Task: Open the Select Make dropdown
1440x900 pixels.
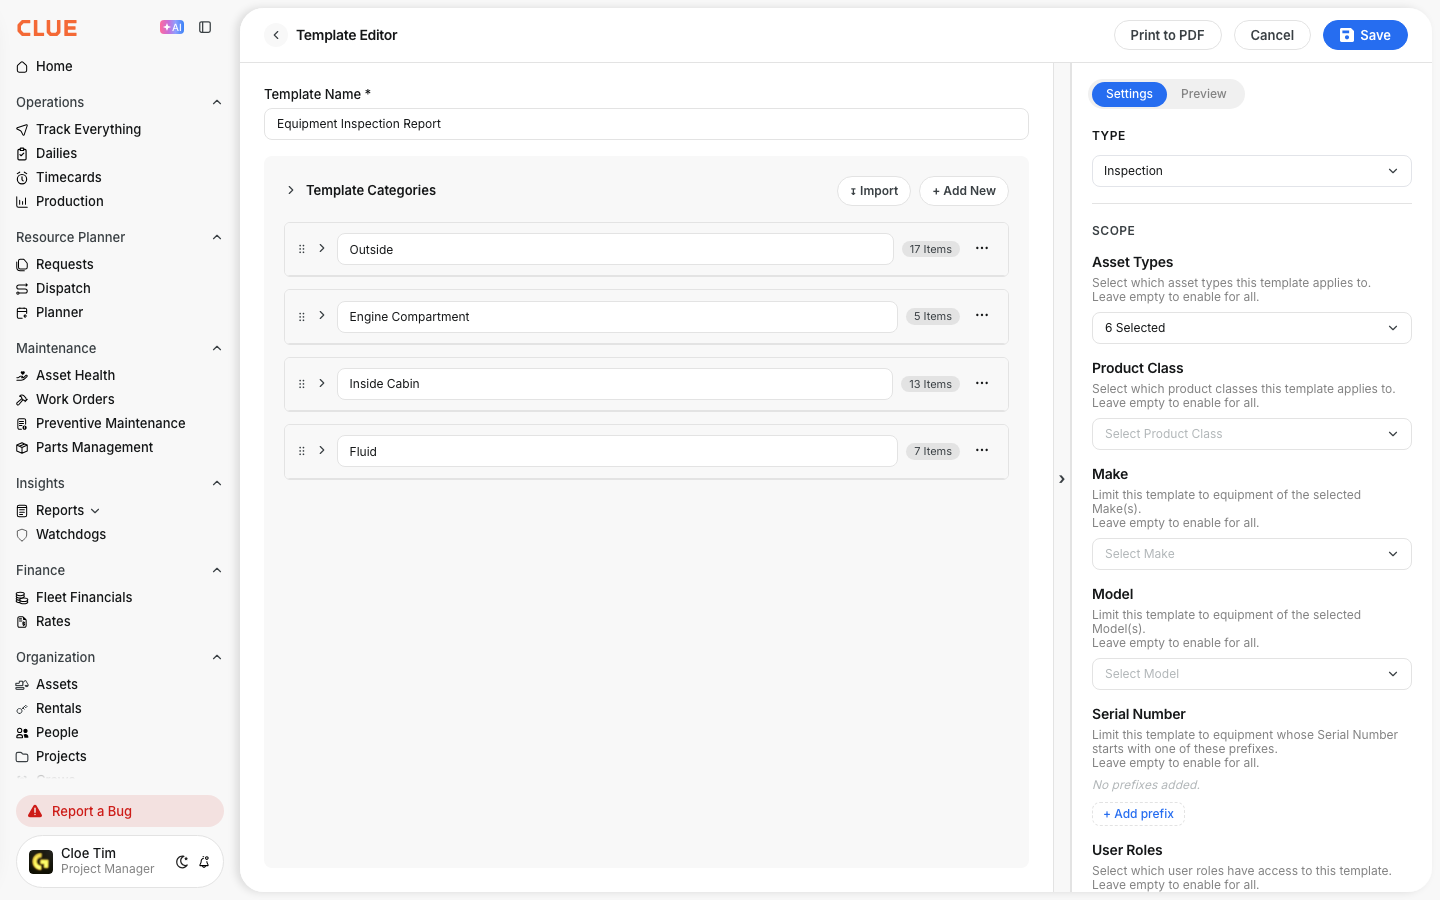Action: [1251, 554]
